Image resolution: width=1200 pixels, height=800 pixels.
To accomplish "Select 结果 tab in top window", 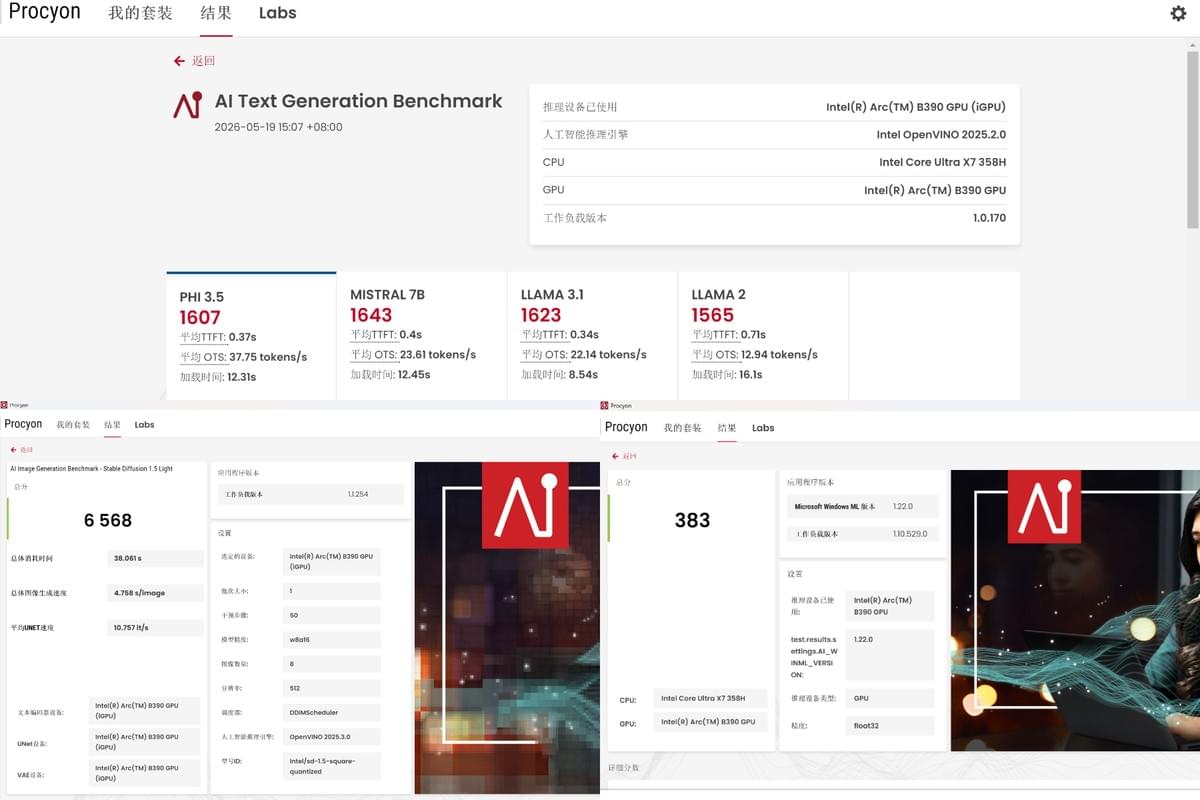I will [216, 14].
